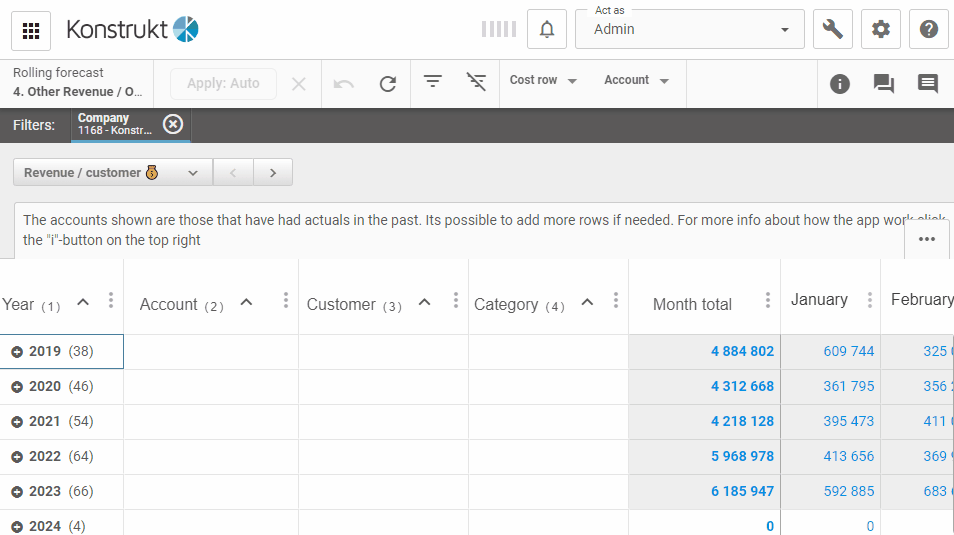This screenshot has width=954, height=535.
Task: Open the apps grid menu
Action: pos(31,30)
